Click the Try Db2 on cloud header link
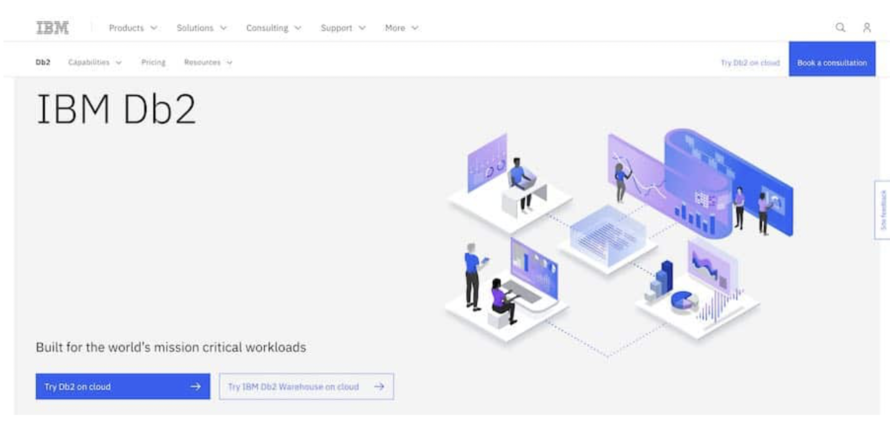The width and height of the screenshot is (890, 423). (750, 63)
